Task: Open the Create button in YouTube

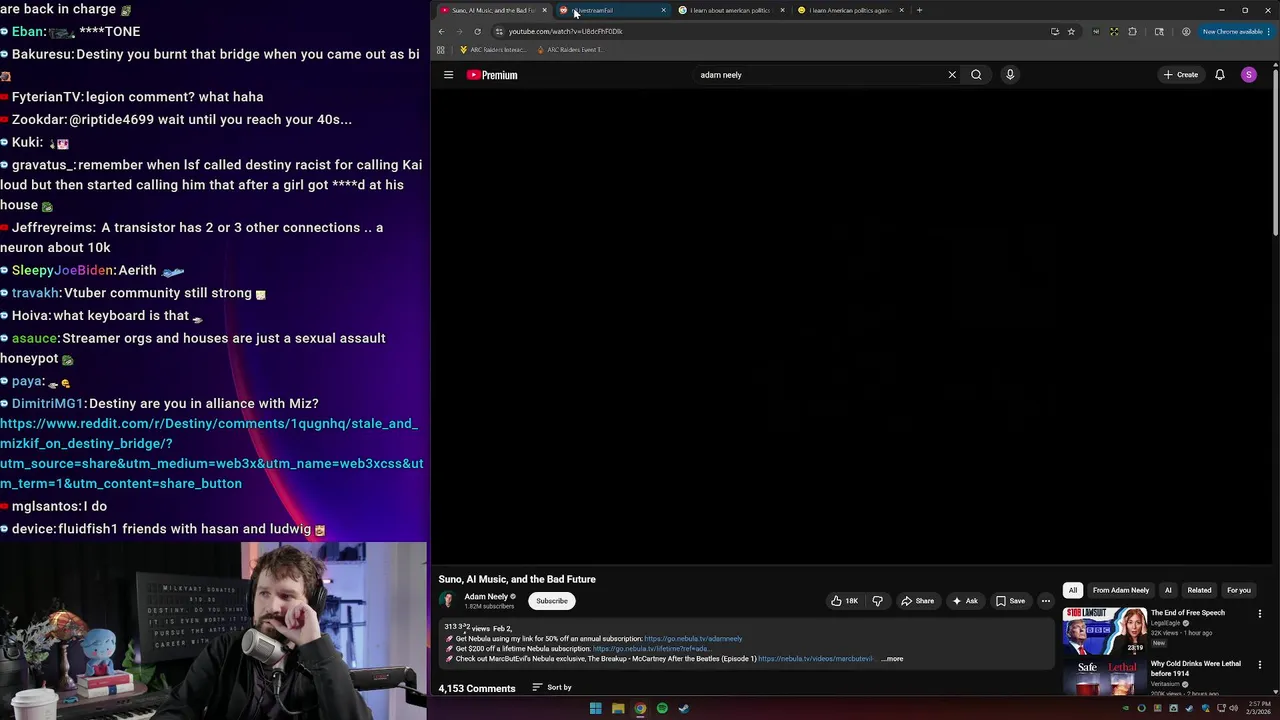Action: coord(1180,75)
